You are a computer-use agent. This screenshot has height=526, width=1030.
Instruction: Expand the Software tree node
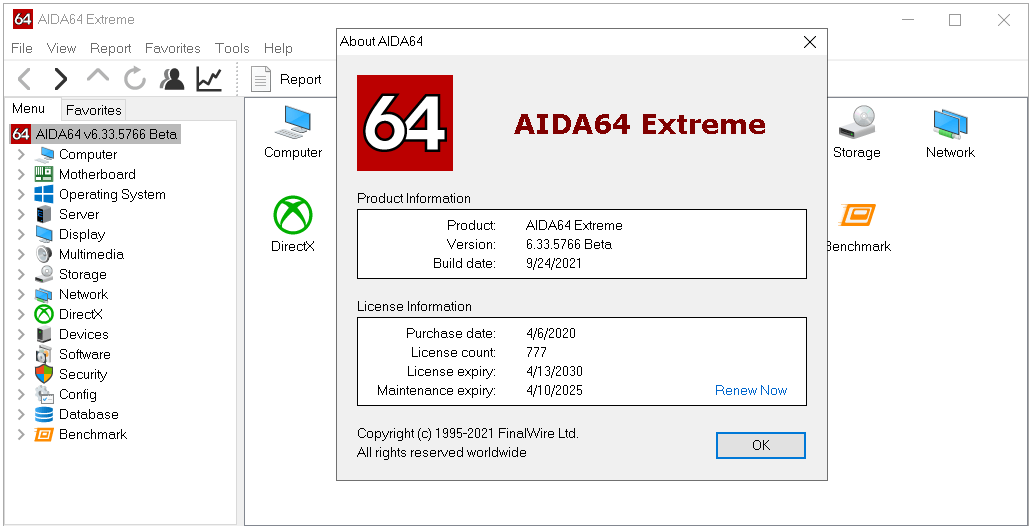click(x=21, y=355)
